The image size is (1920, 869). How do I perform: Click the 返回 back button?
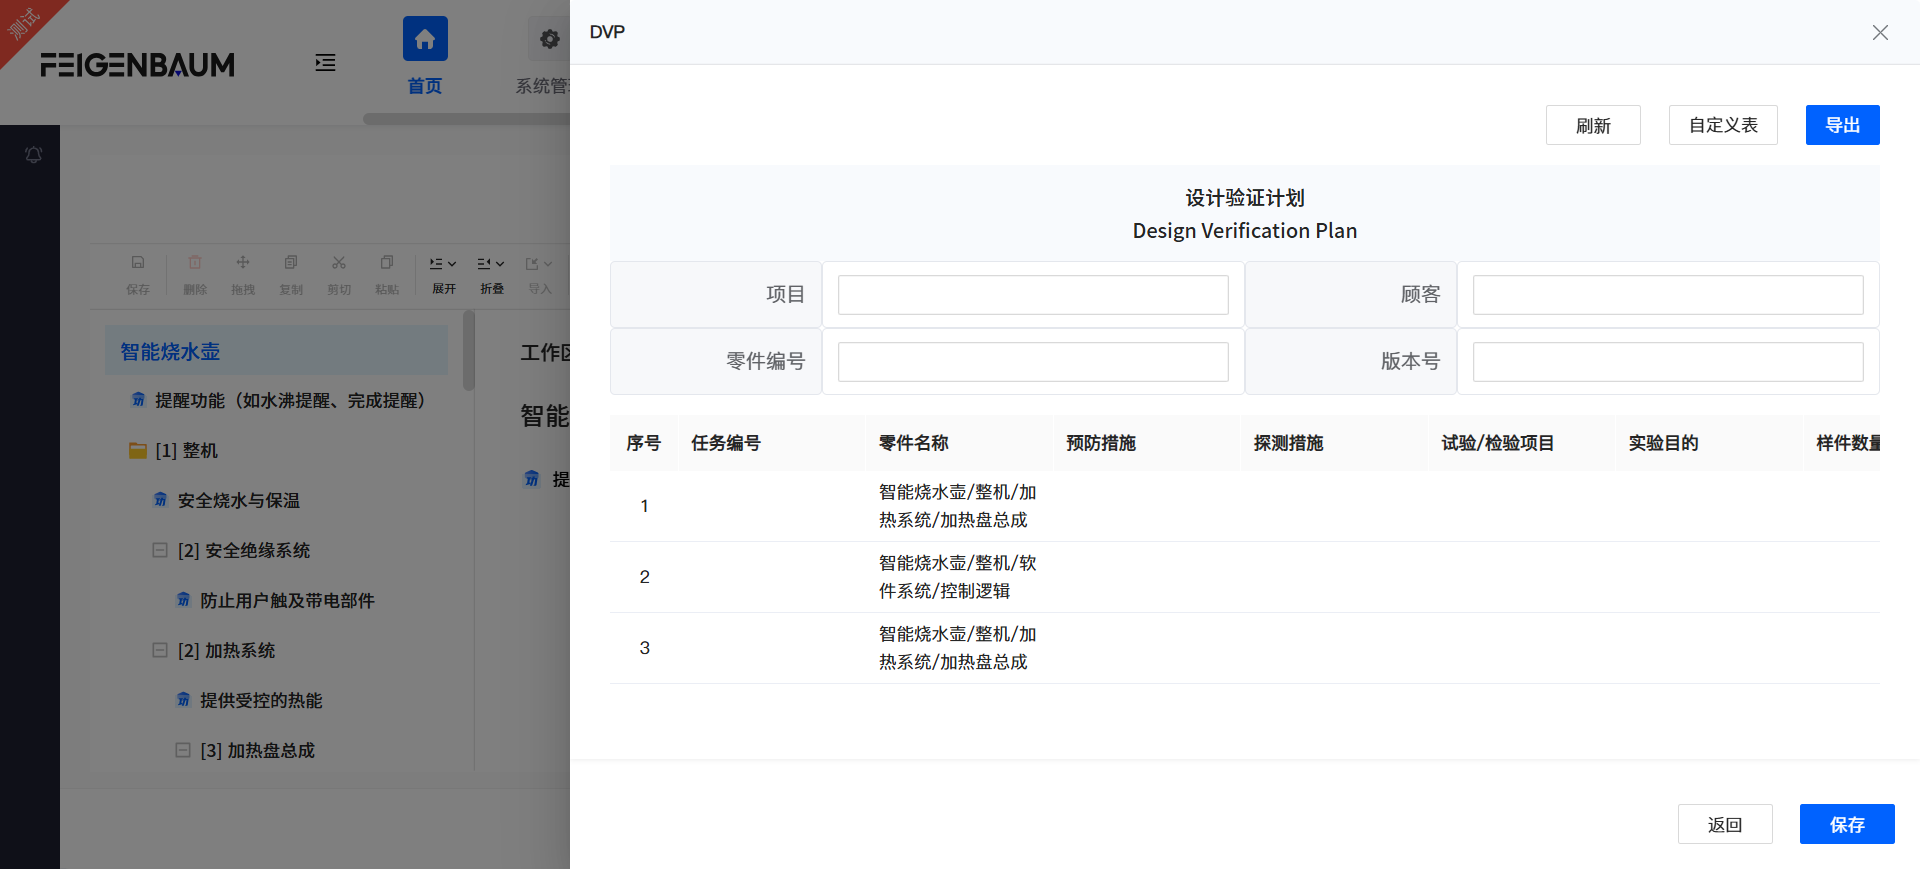coord(1725,824)
